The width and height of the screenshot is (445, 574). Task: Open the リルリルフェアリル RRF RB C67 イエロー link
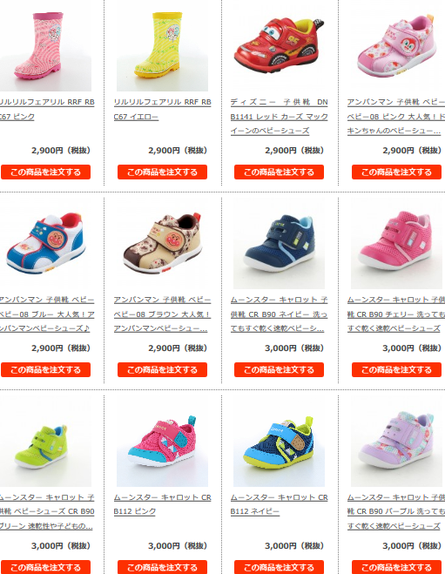coord(162,109)
